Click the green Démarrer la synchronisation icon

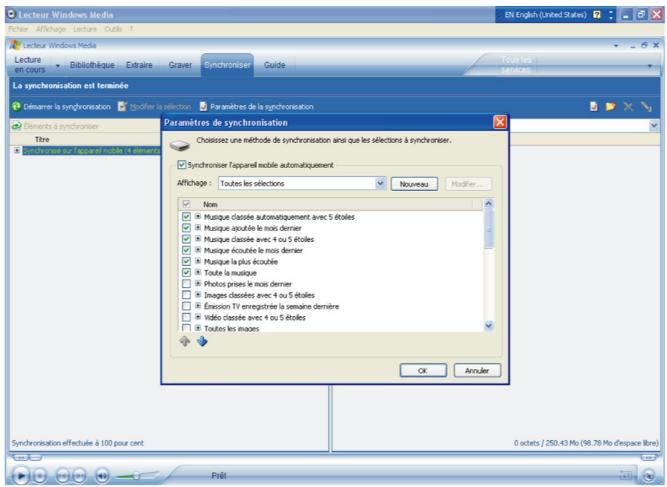(16, 106)
